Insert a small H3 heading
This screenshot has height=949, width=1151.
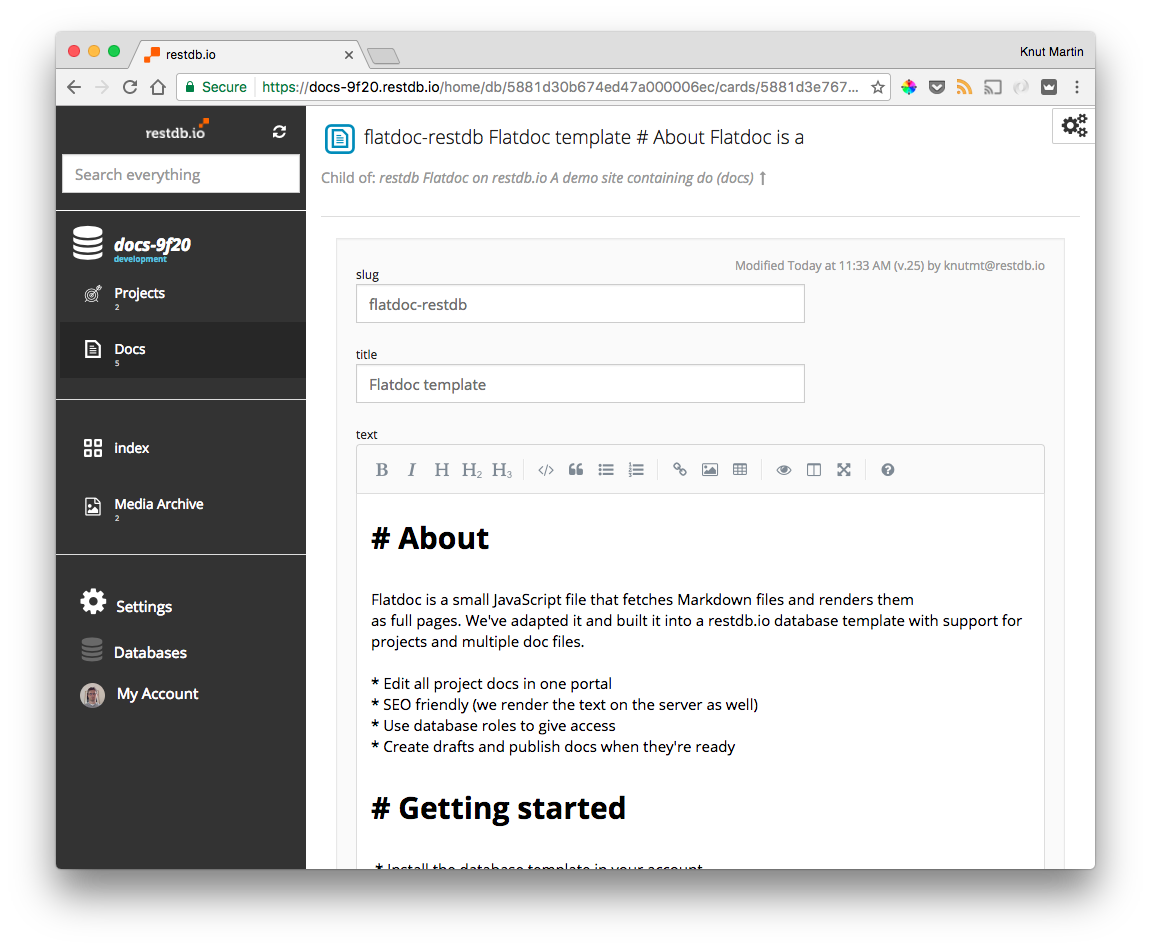(x=502, y=470)
